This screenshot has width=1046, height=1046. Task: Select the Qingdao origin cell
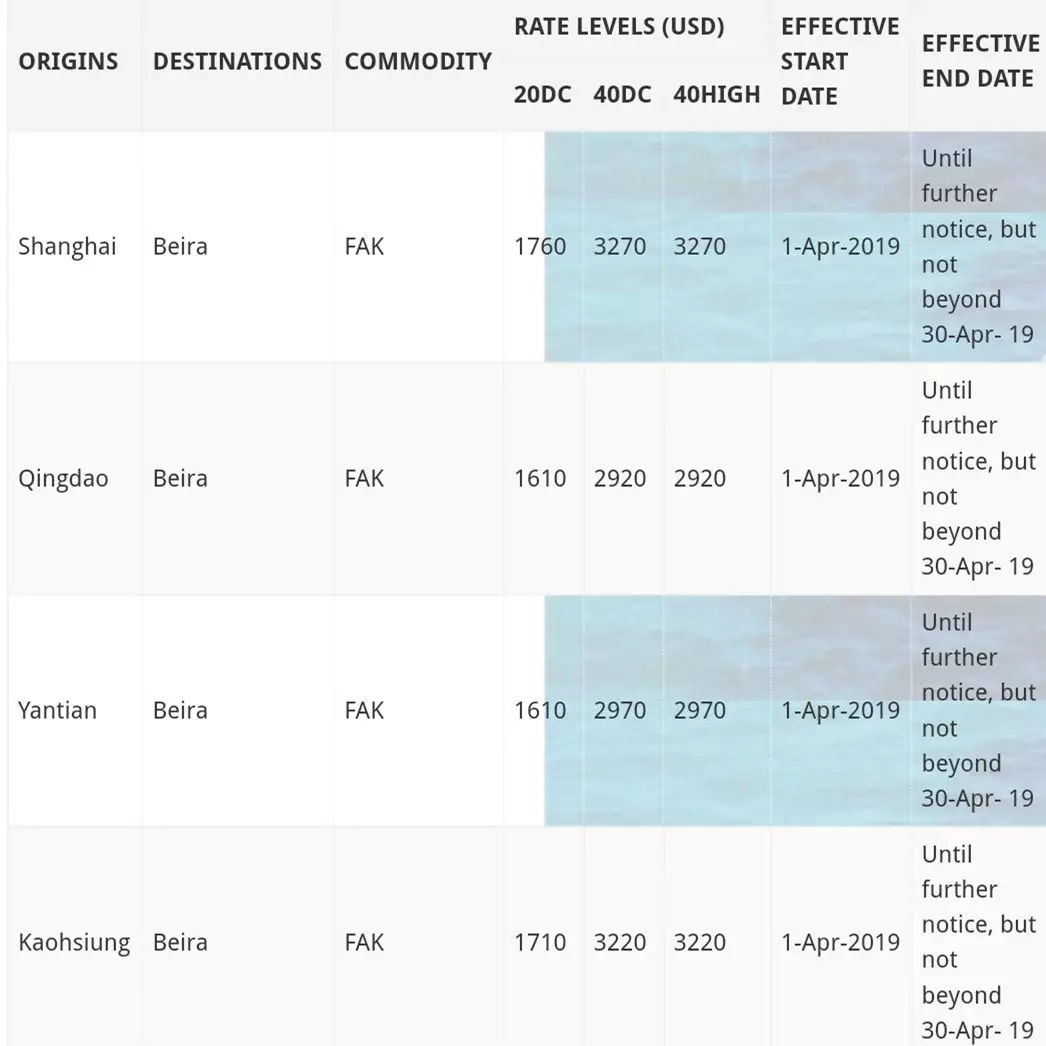(x=63, y=479)
